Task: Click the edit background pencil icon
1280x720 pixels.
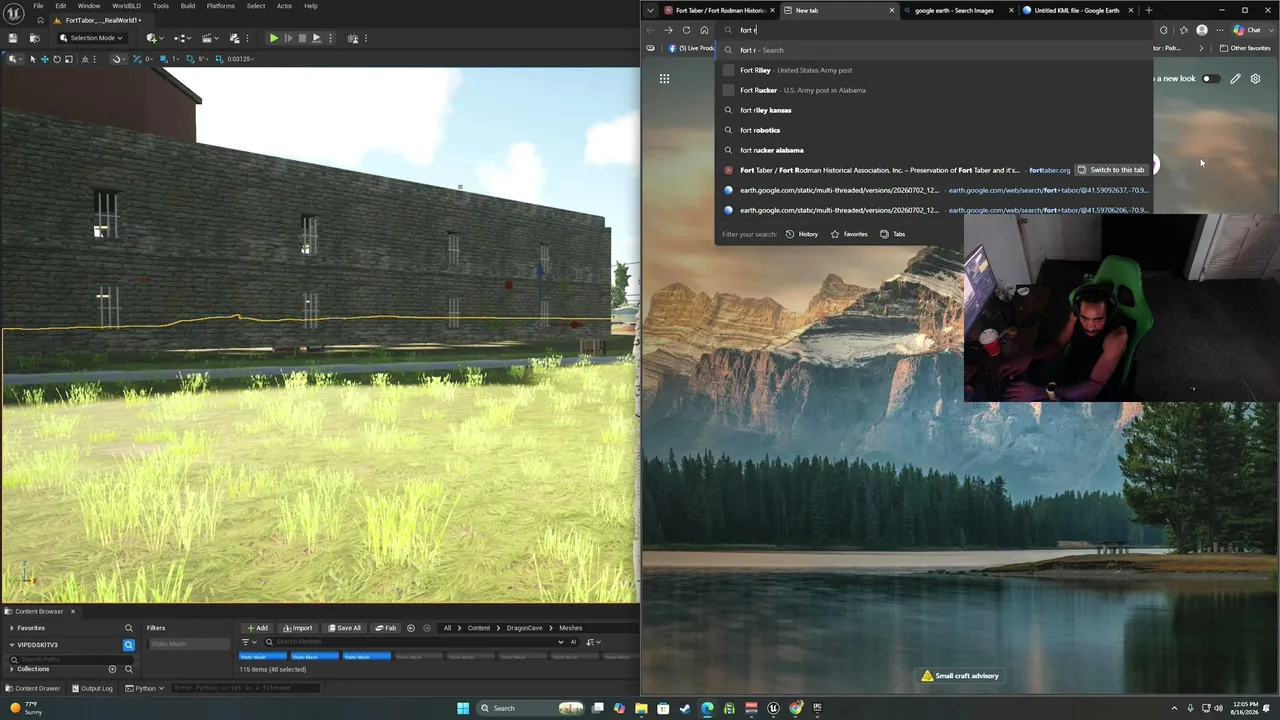Action: click(x=1235, y=79)
